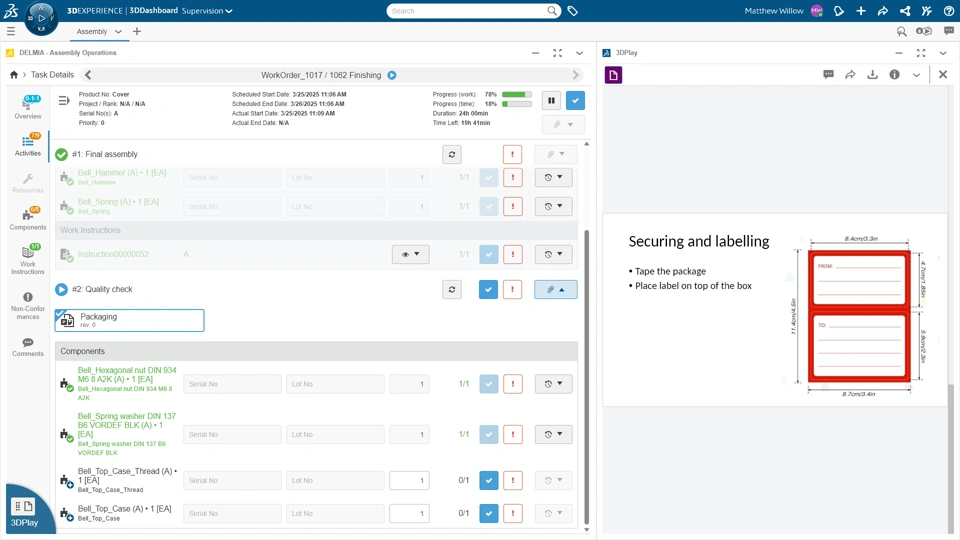
Task: Pause the work order
Action: pos(551,100)
